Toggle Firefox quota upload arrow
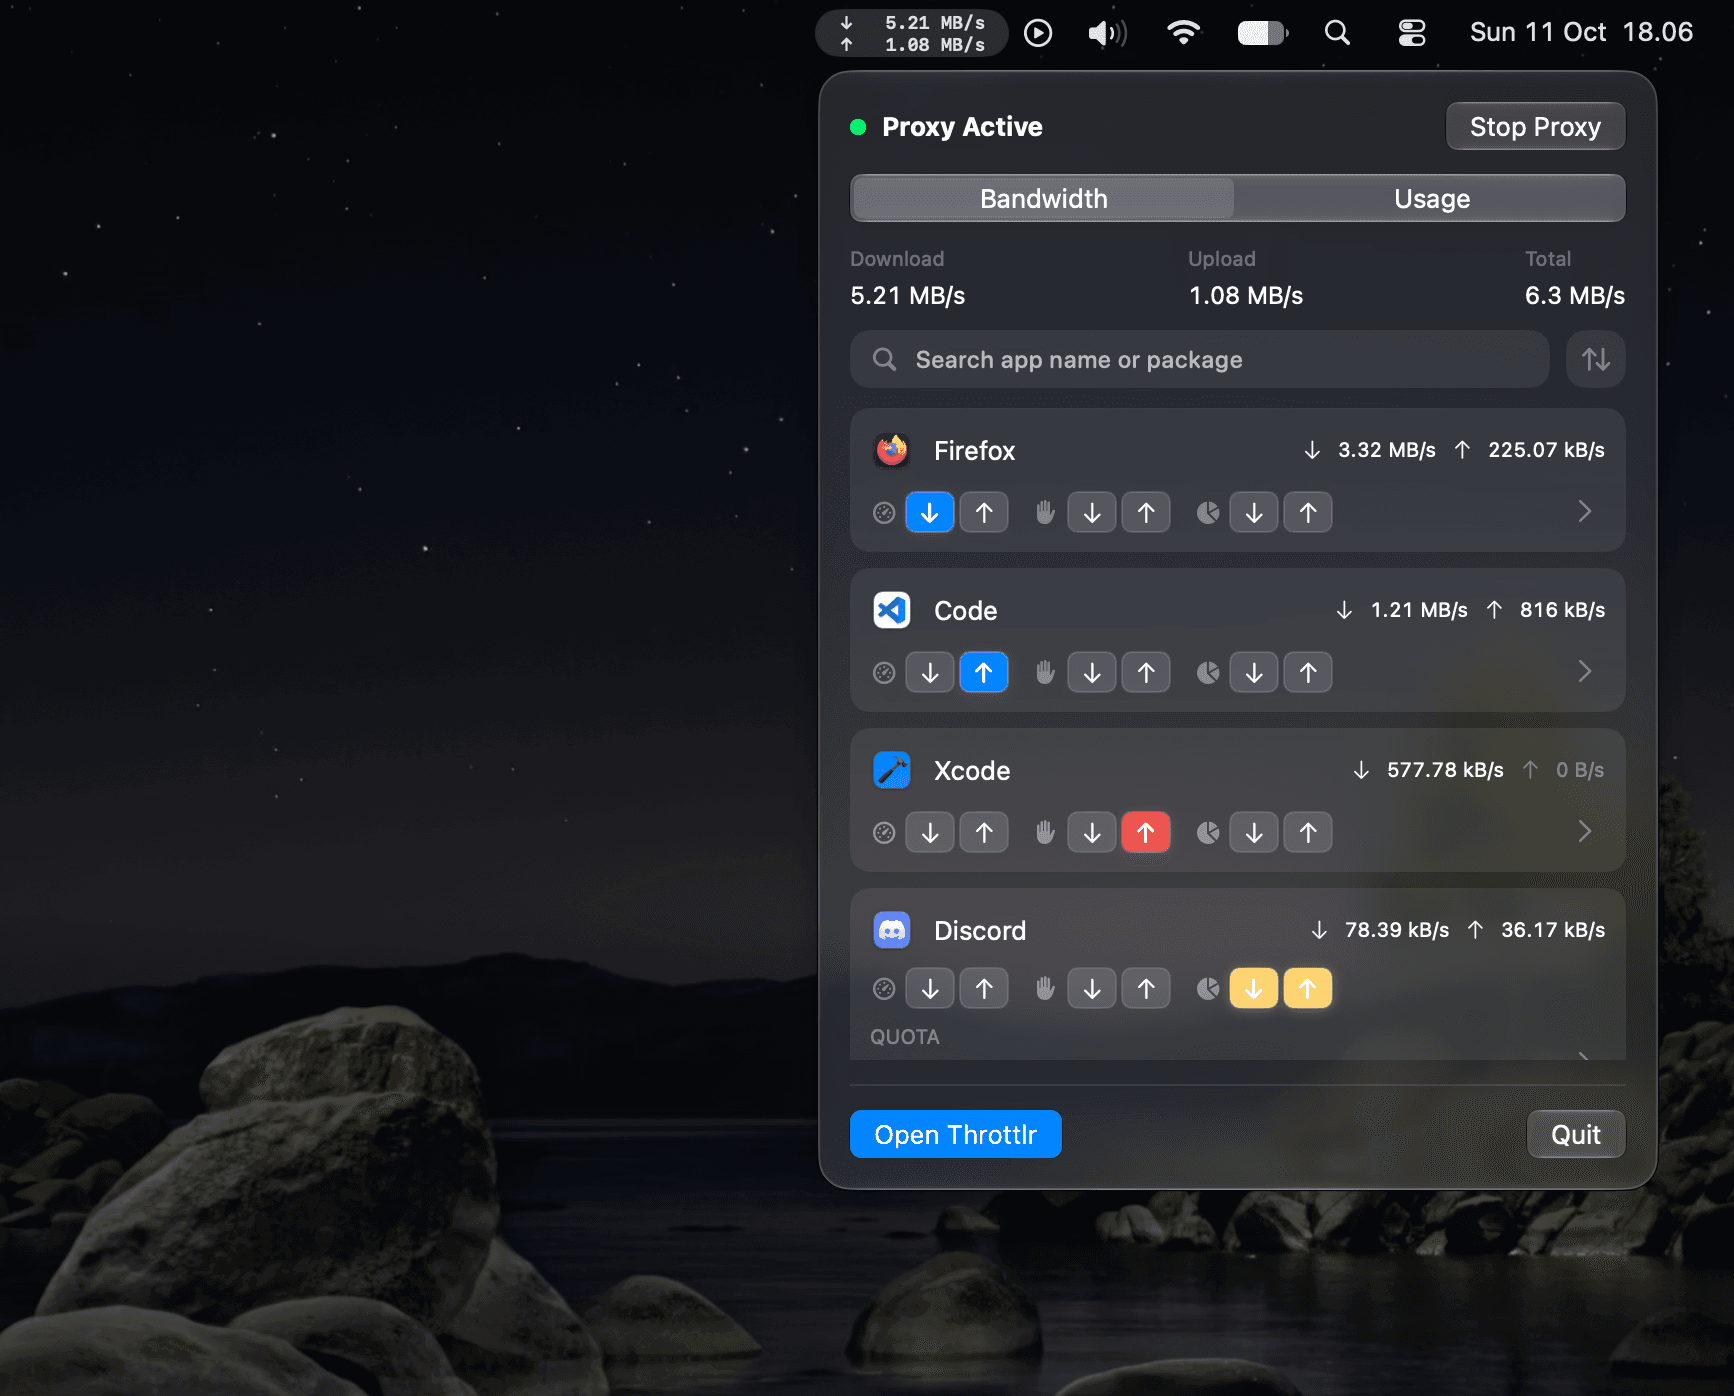 (x=1308, y=513)
